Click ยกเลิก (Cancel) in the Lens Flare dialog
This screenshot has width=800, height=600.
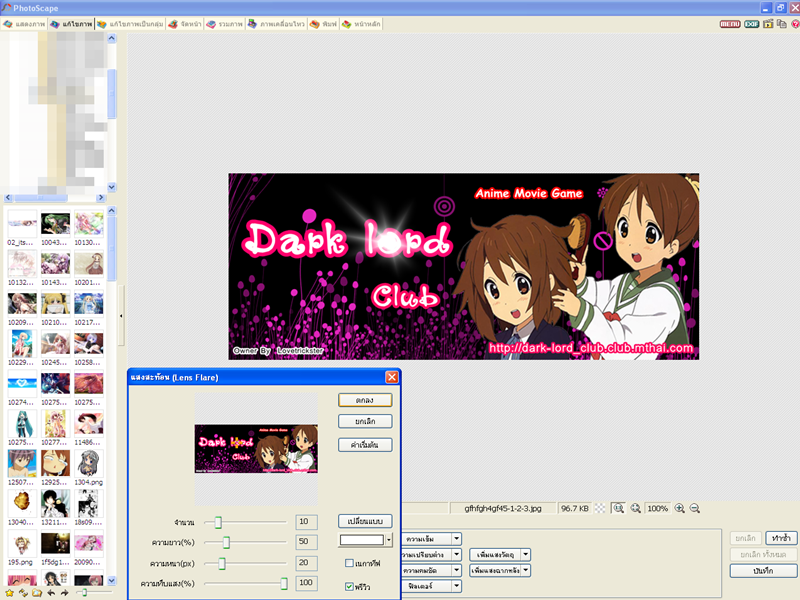pos(365,421)
